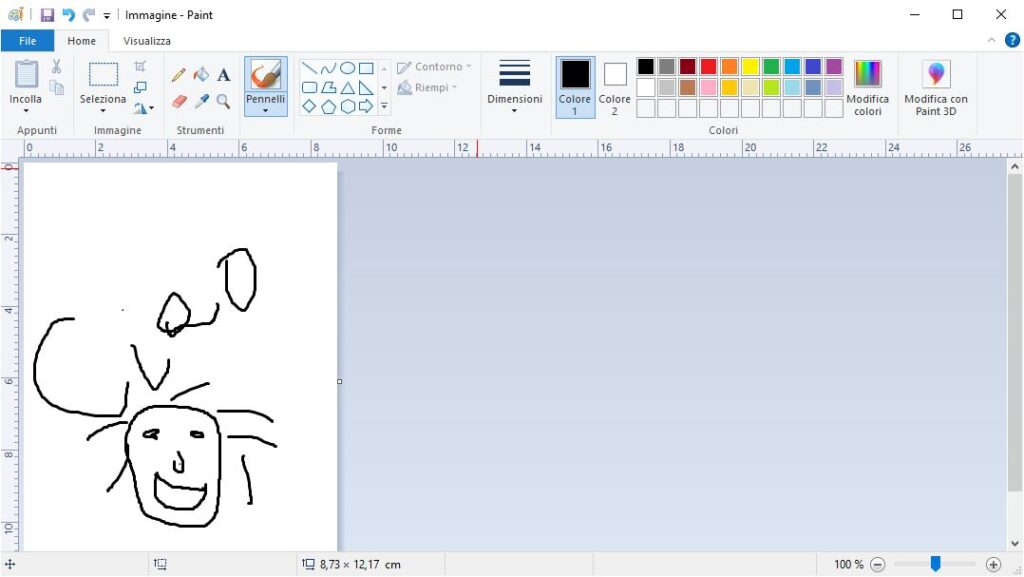Image resolution: width=1024 pixels, height=577 pixels.
Task: Click the vertical scrollbar up arrow
Action: (1014, 166)
